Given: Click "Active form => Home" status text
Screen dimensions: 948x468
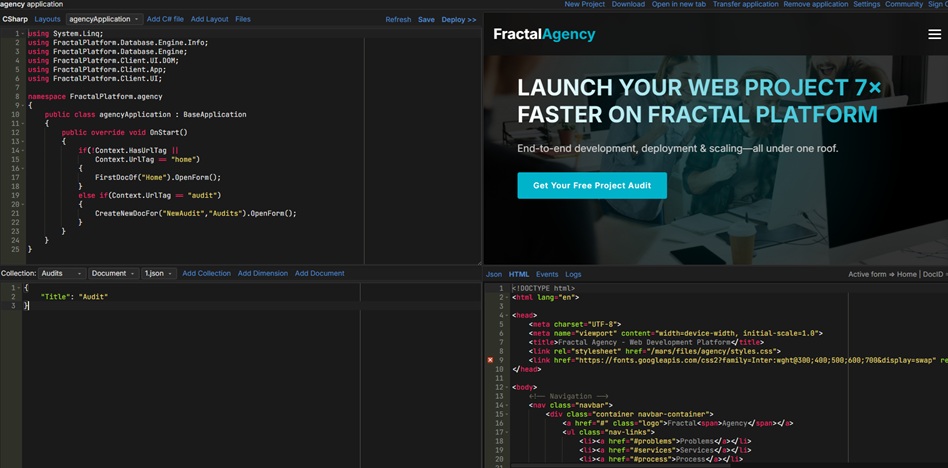Looking at the screenshot, I should tap(882, 275).
